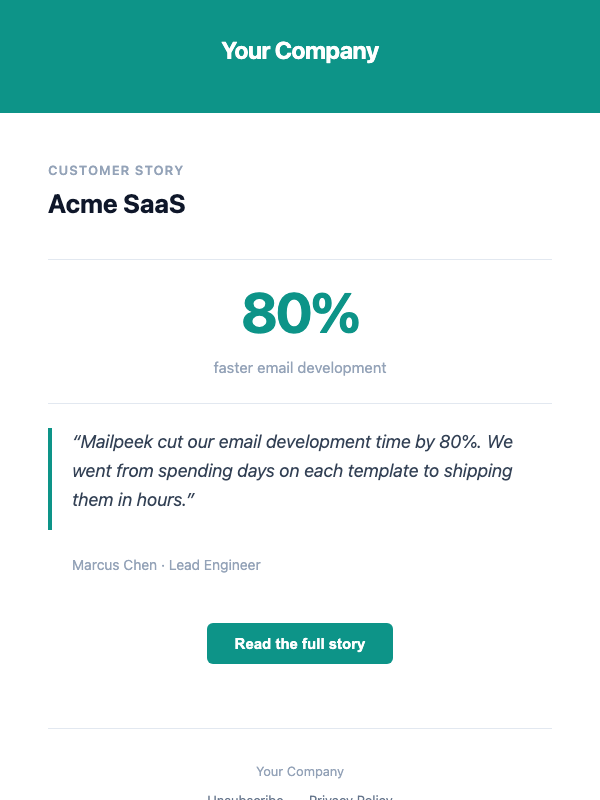Open the Privacy Policy link
Image resolution: width=600 pixels, height=800 pixels.
(350, 797)
